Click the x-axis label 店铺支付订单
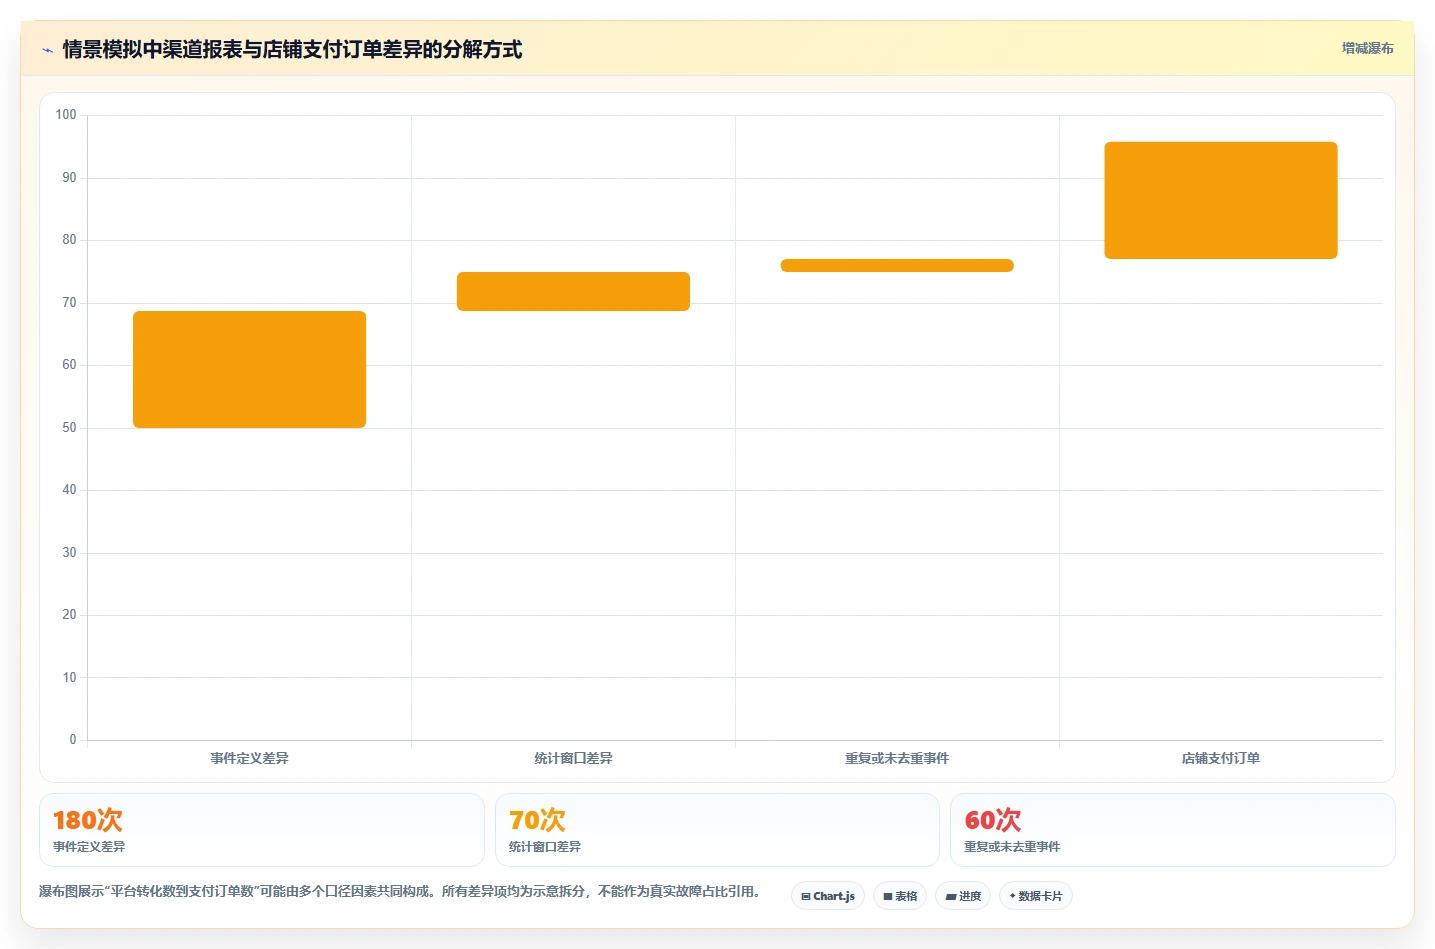The image size is (1435, 949). [1221, 758]
